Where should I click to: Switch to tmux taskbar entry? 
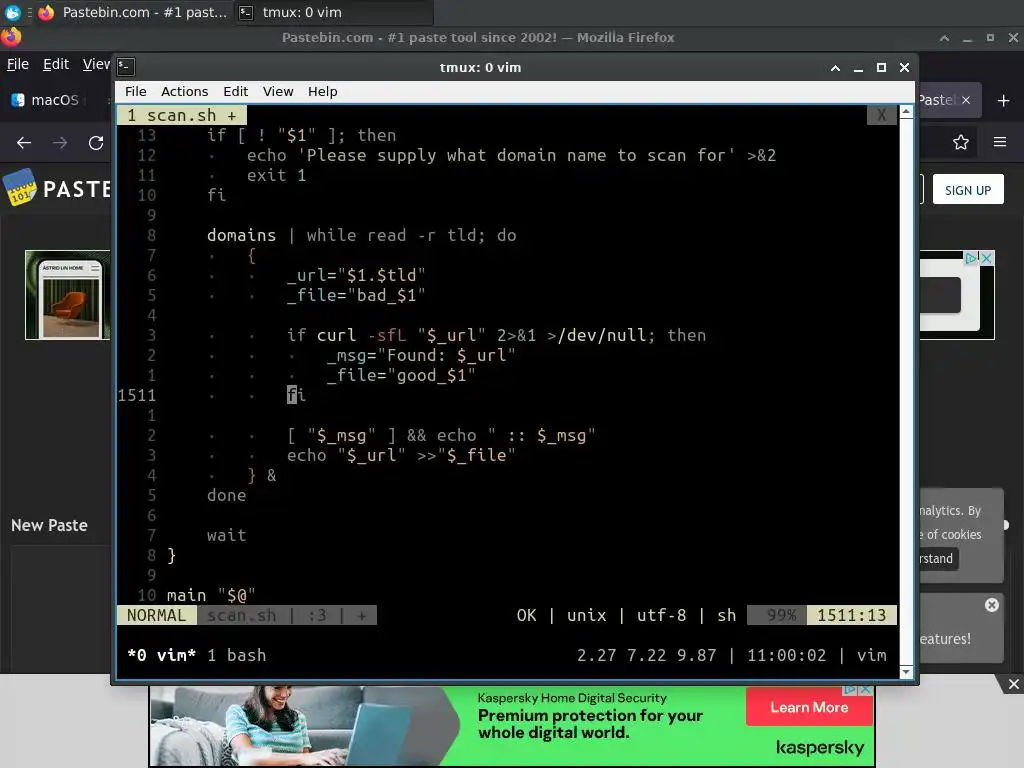pos(333,12)
